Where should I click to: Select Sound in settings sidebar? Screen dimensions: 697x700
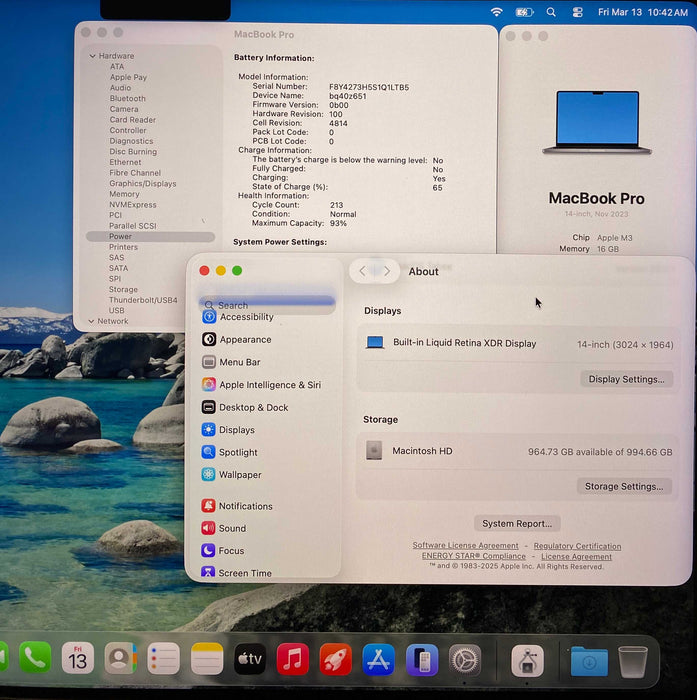224,529
